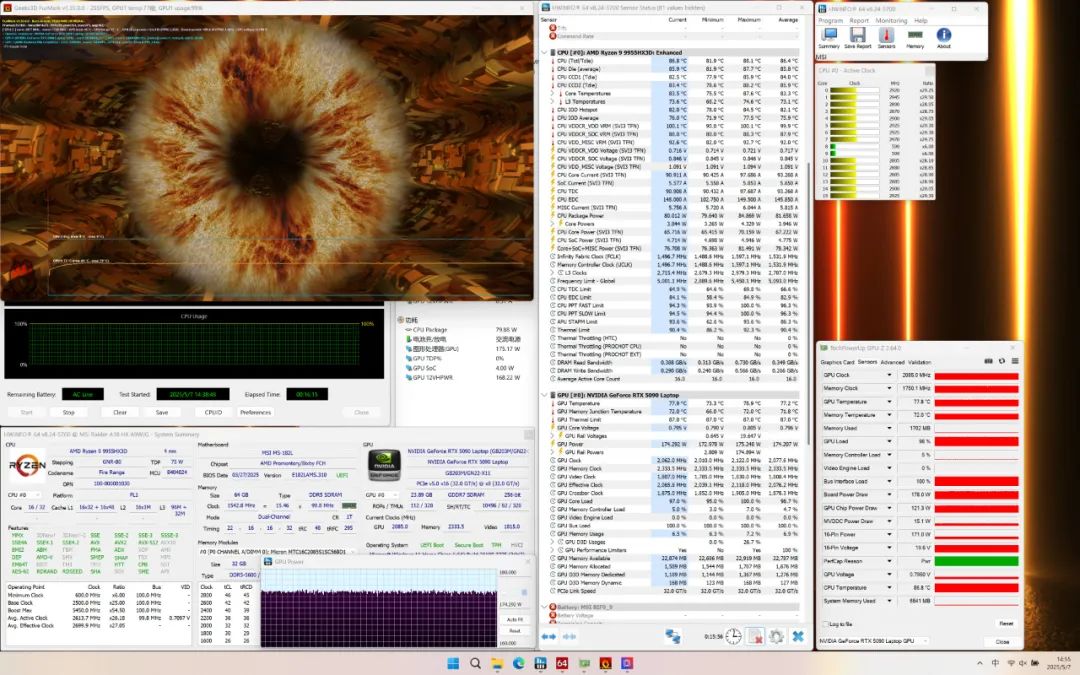1080x675 pixels.
Task: Select the Thermal Limit sensor row
Action: click(674, 330)
